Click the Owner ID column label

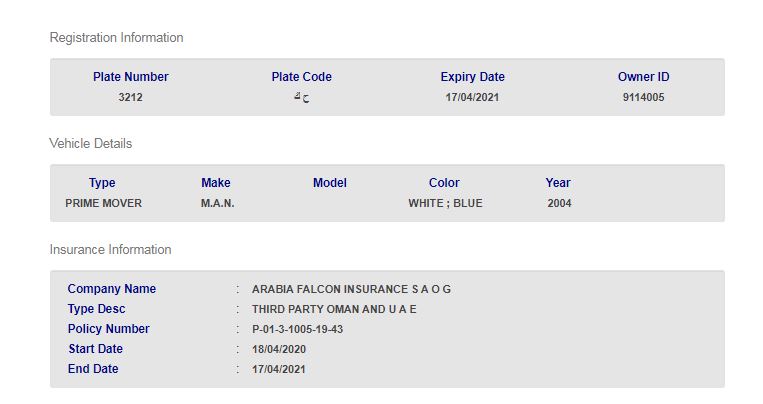tap(643, 77)
